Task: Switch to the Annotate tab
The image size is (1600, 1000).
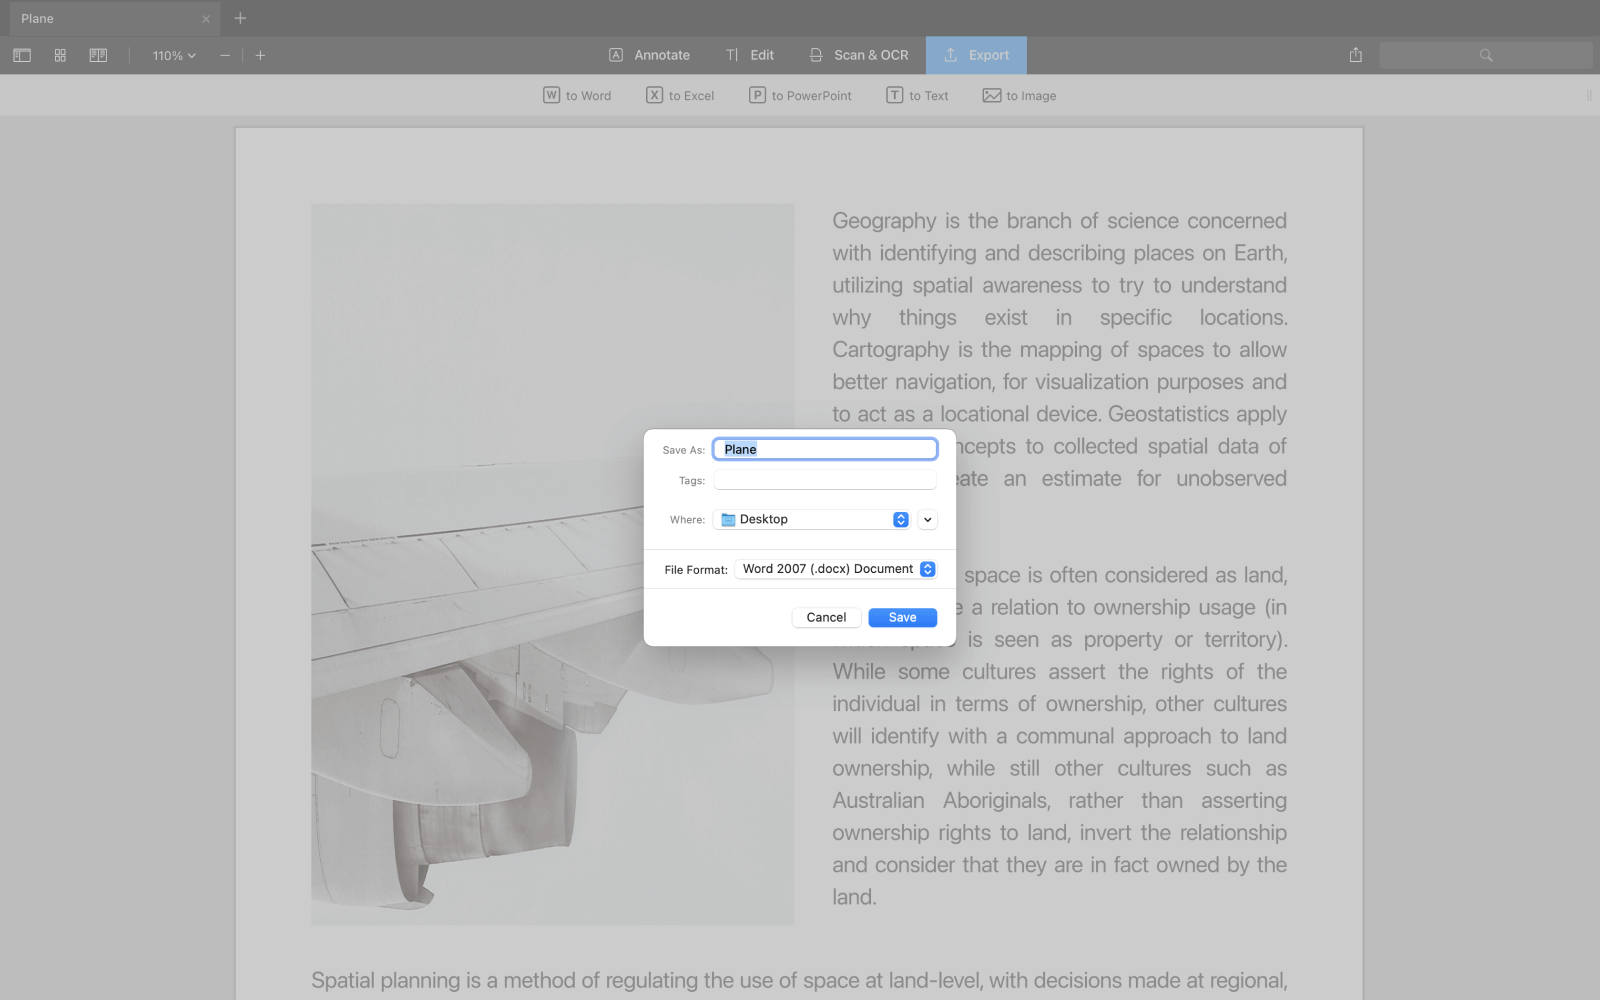Action: point(650,55)
